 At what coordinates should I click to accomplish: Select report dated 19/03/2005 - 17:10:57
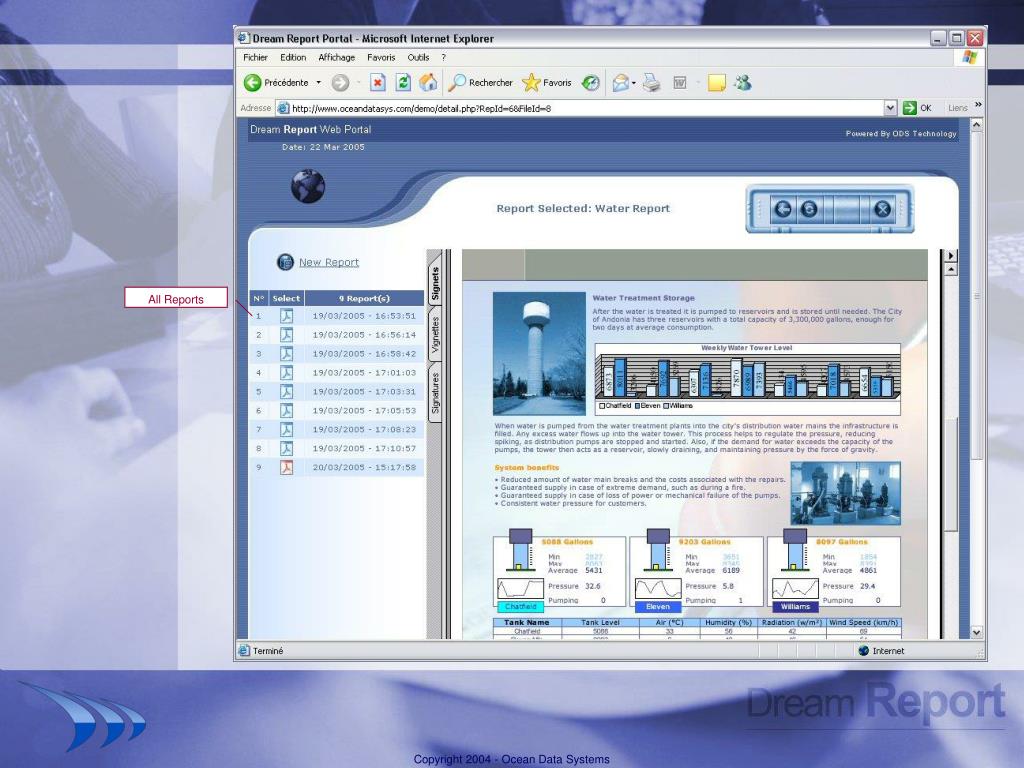pyautogui.click(x=364, y=449)
